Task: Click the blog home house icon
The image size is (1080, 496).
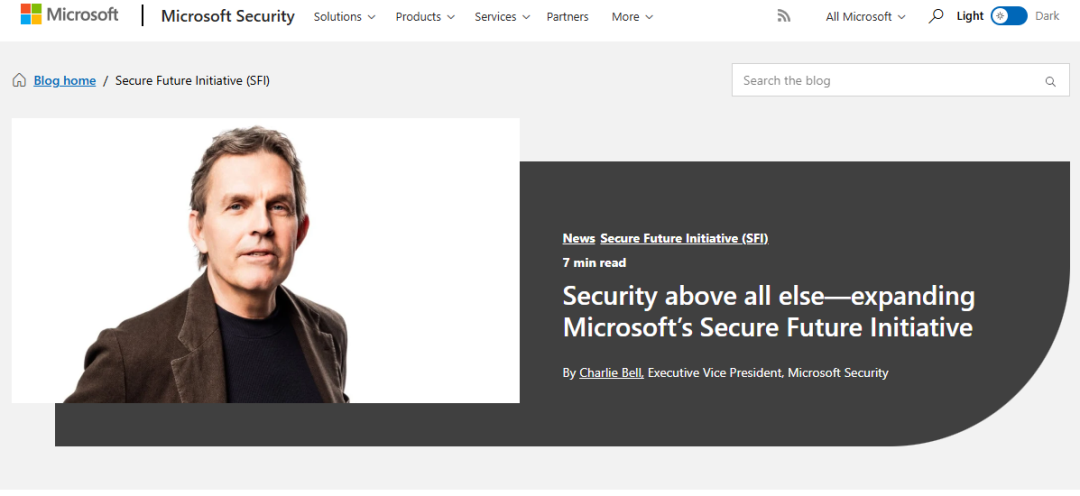Action: coord(19,81)
